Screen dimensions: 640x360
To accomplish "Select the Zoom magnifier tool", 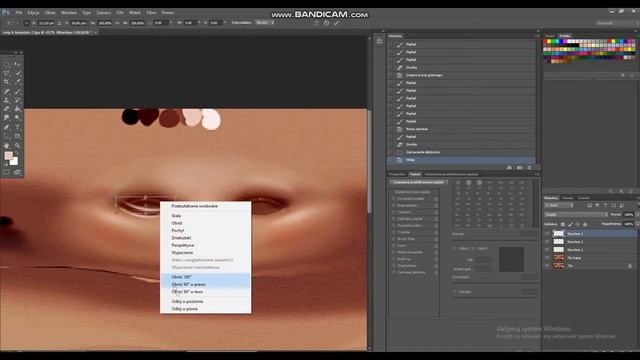I will (17, 145).
